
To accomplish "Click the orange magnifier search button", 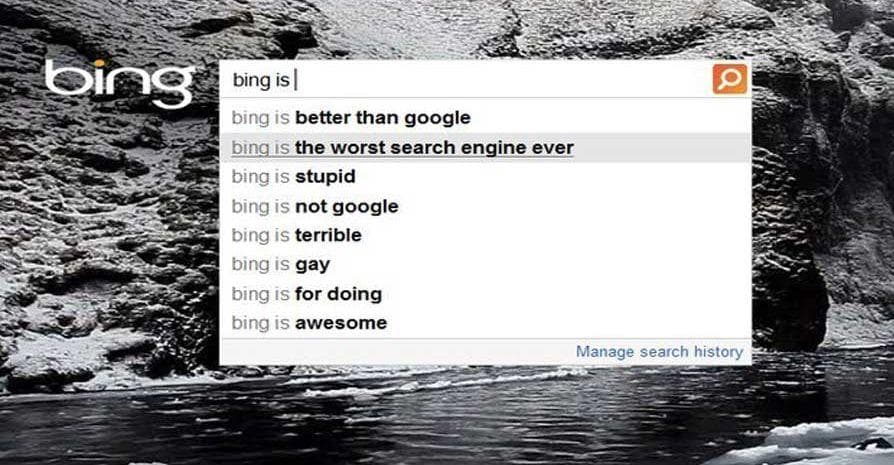I will [730, 79].
